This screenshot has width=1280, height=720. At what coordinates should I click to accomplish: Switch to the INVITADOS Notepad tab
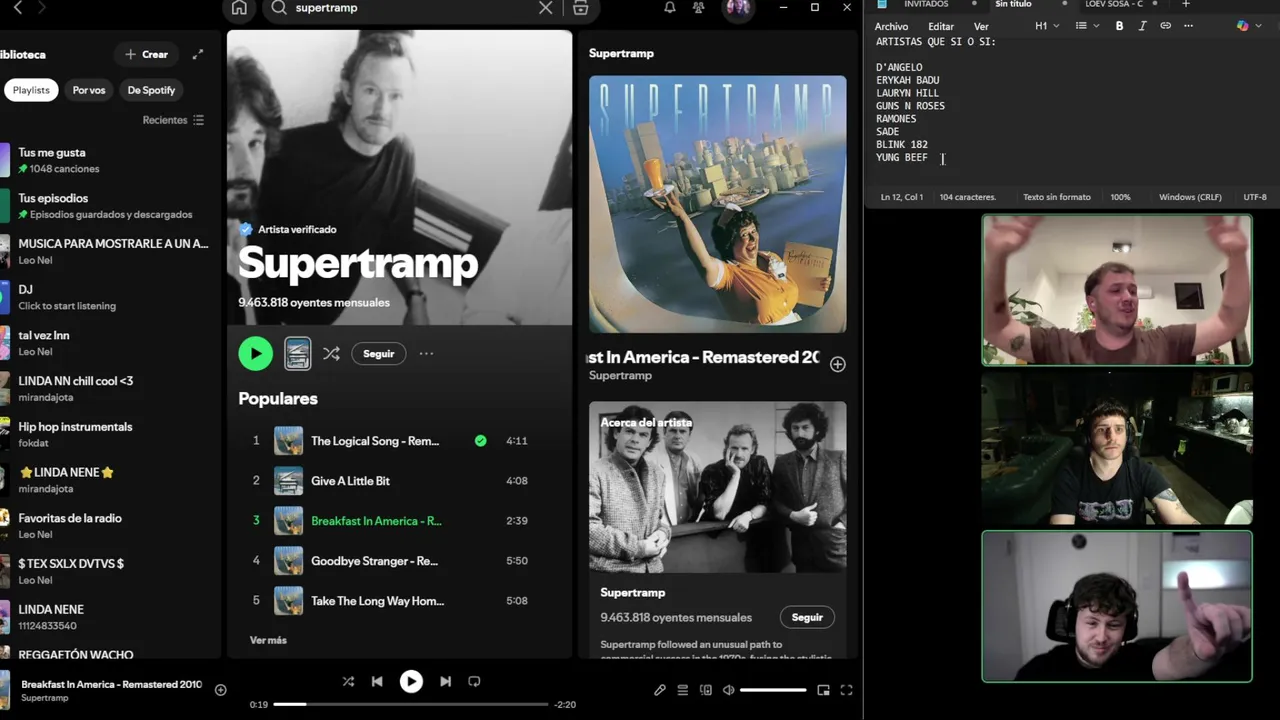point(926,5)
